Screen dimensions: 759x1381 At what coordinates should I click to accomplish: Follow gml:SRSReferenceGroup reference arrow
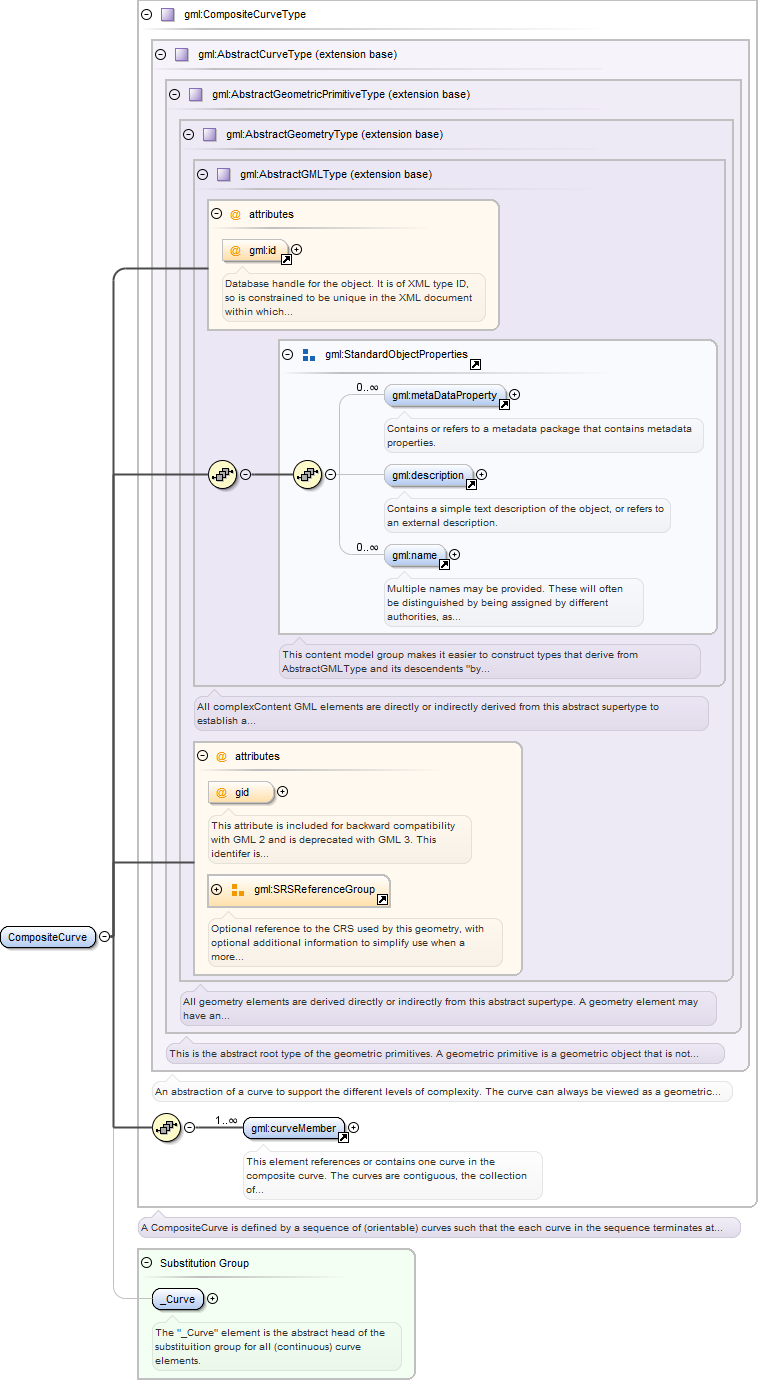(x=382, y=900)
